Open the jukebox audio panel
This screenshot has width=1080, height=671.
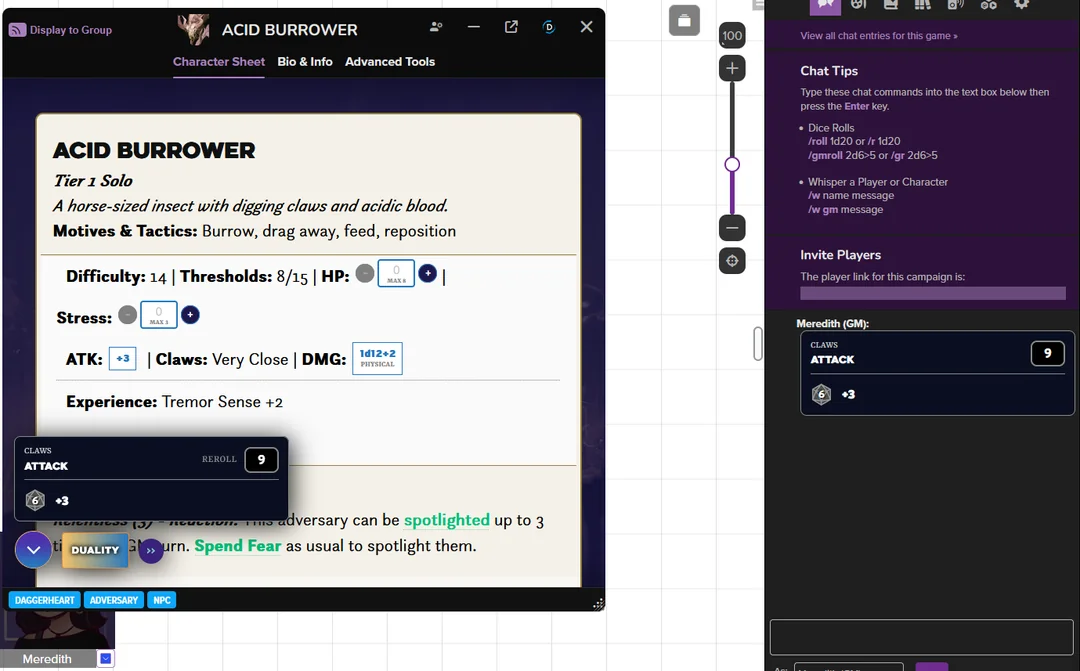click(955, 7)
